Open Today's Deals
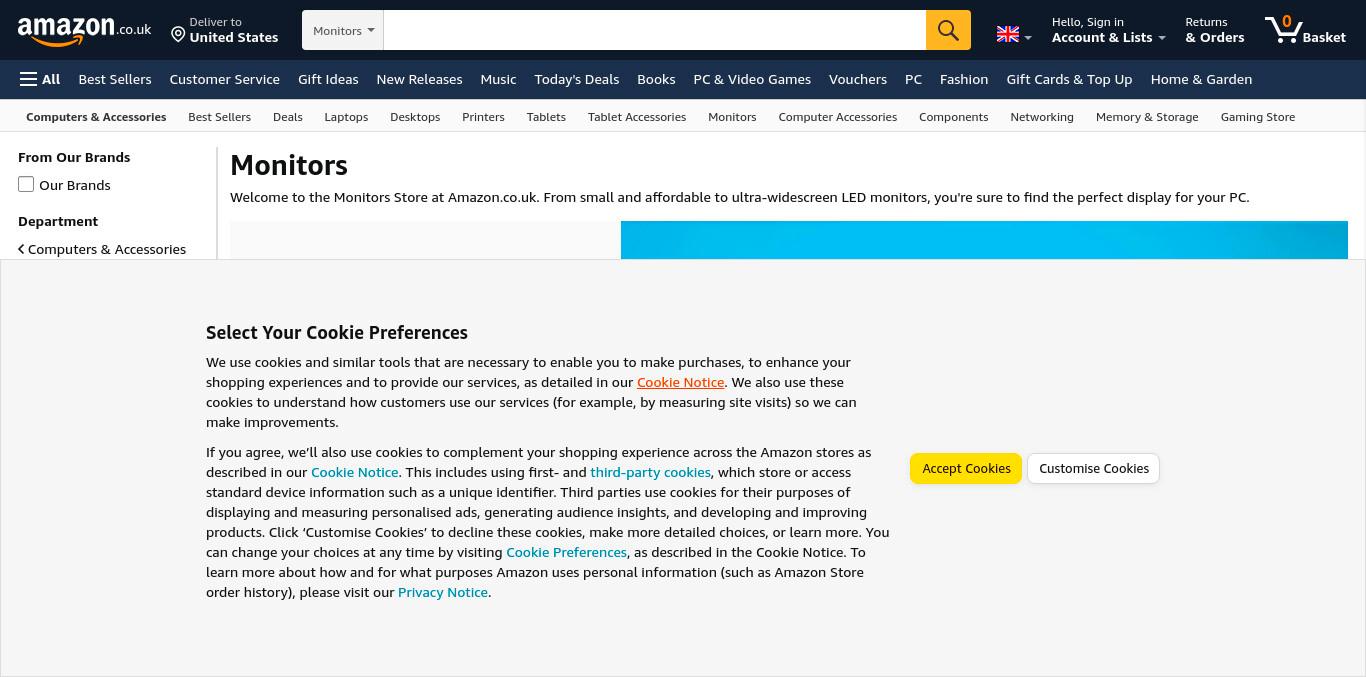This screenshot has height=677, width=1366. pos(576,79)
